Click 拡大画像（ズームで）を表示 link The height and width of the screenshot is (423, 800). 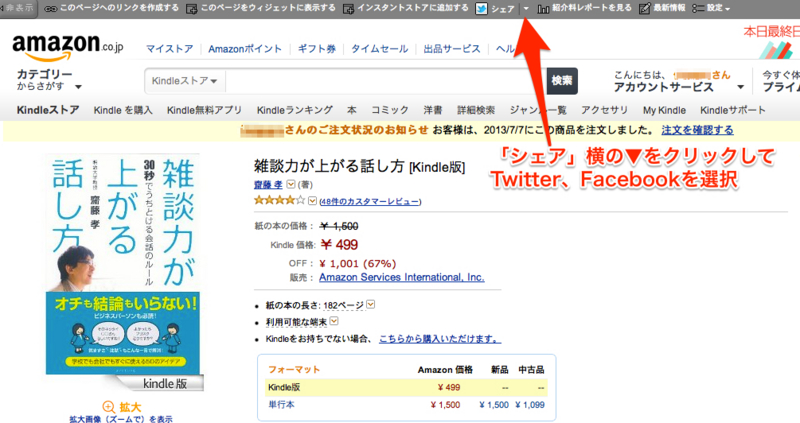coord(121,419)
